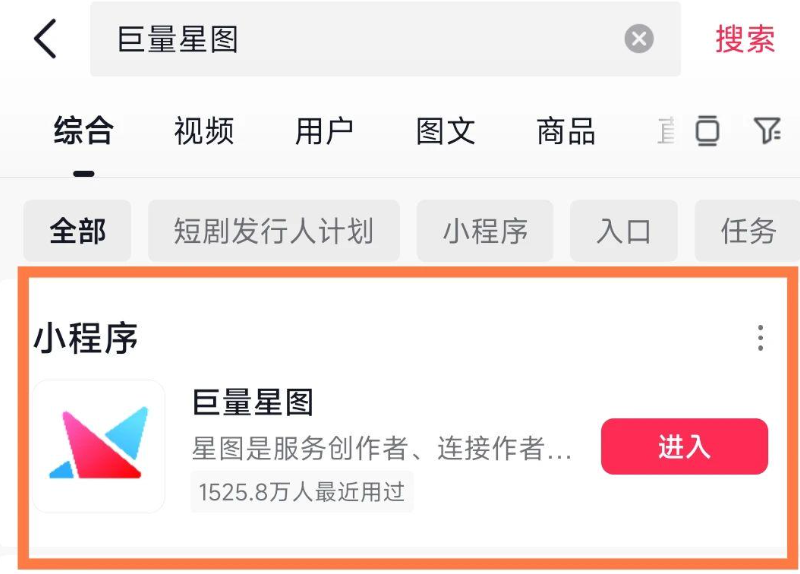Select the 全部 filter chip

click(77, 231)
